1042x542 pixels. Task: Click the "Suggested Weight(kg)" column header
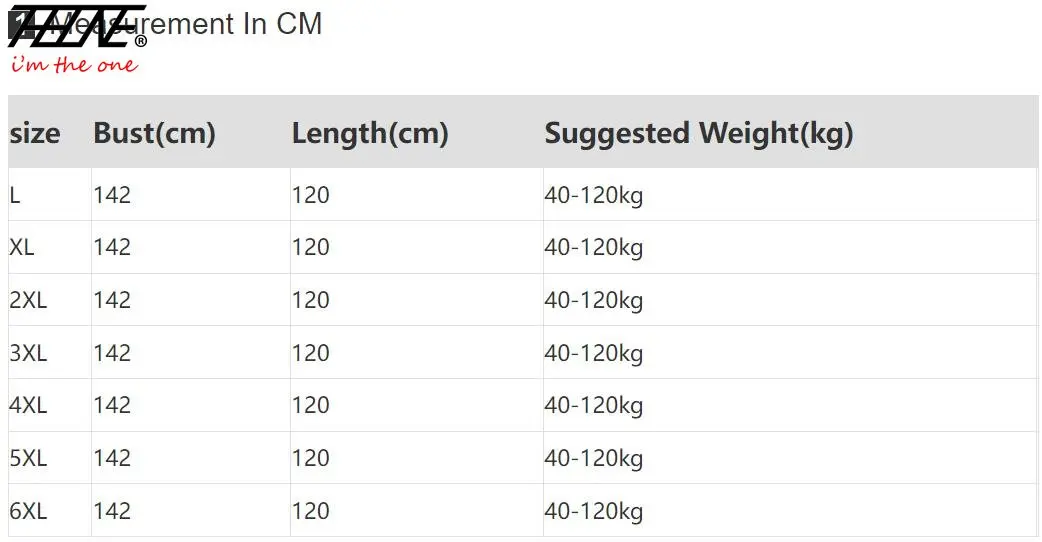[698, 133]
